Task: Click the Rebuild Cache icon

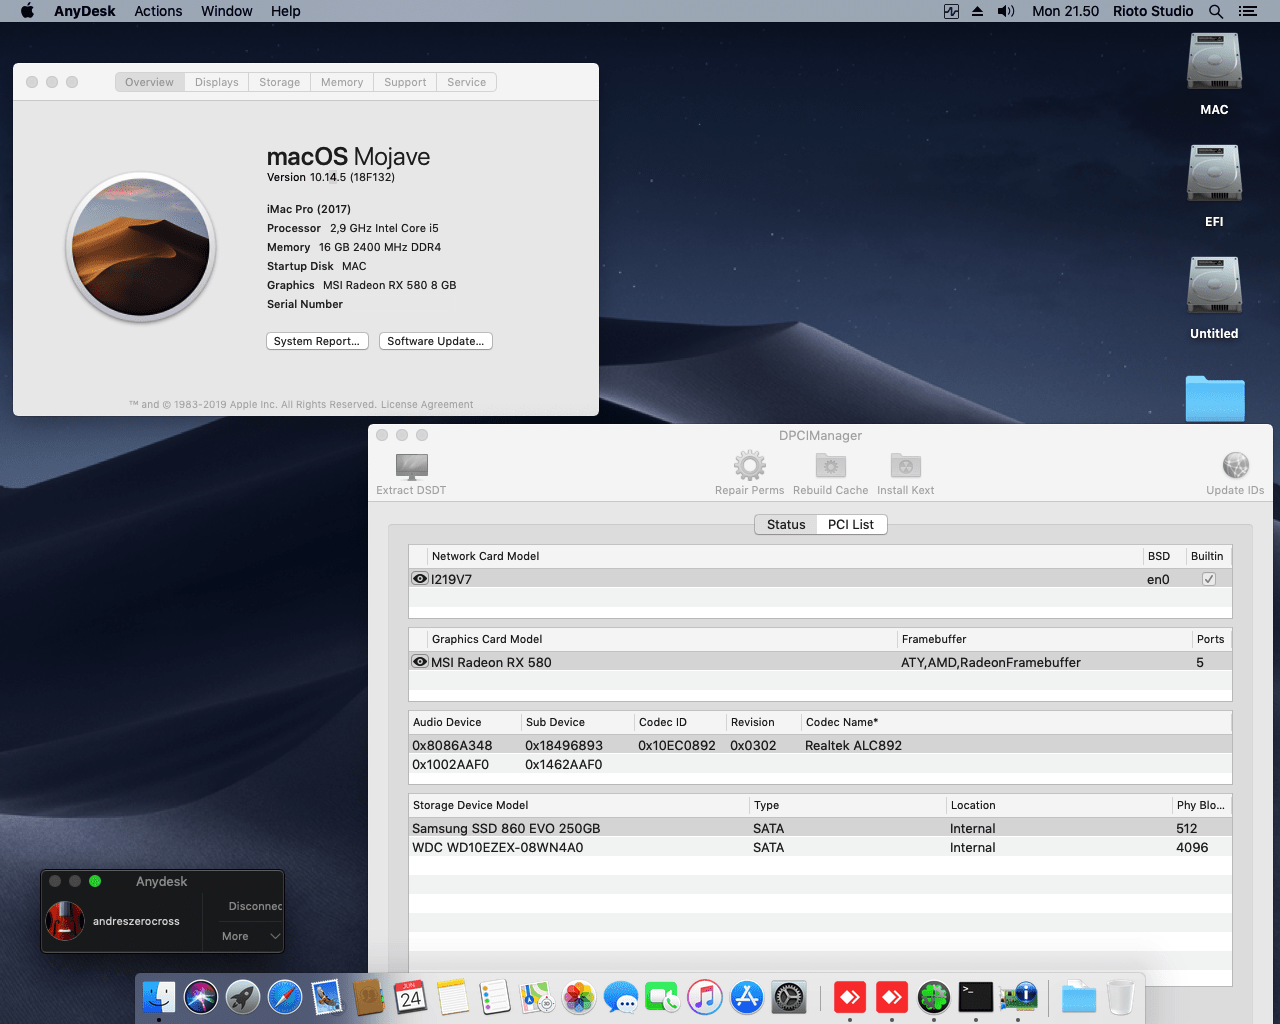Action: [x=830, y=466]
